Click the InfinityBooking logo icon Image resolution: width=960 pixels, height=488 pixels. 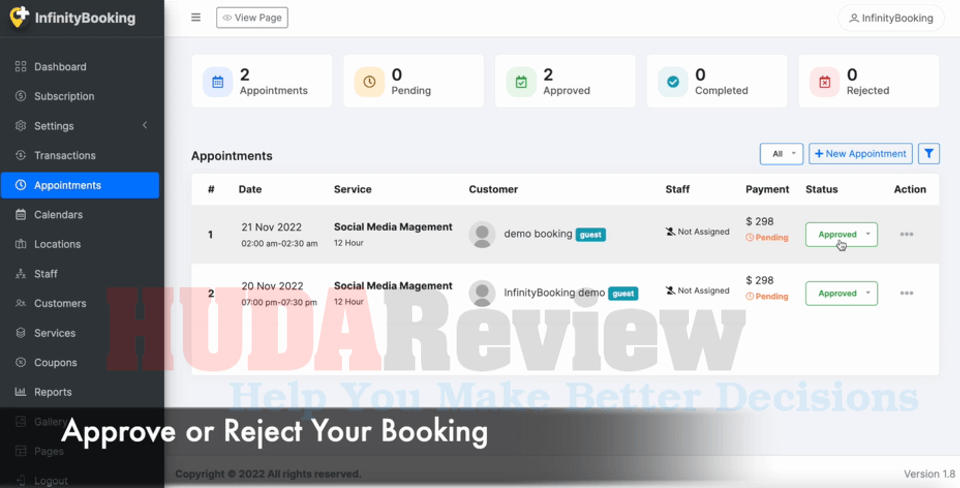click(19, 17)
